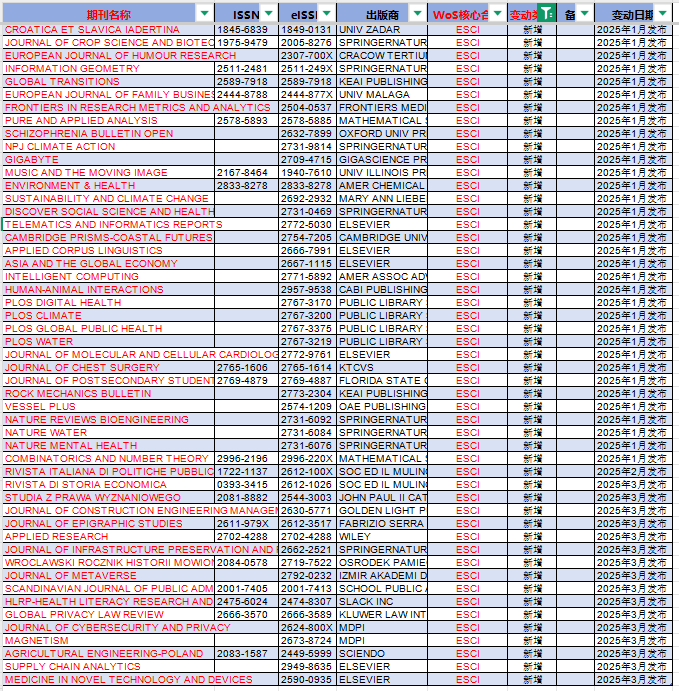
Task: Open the 变动日期 column filter dropdown
Action: [663, 13]
